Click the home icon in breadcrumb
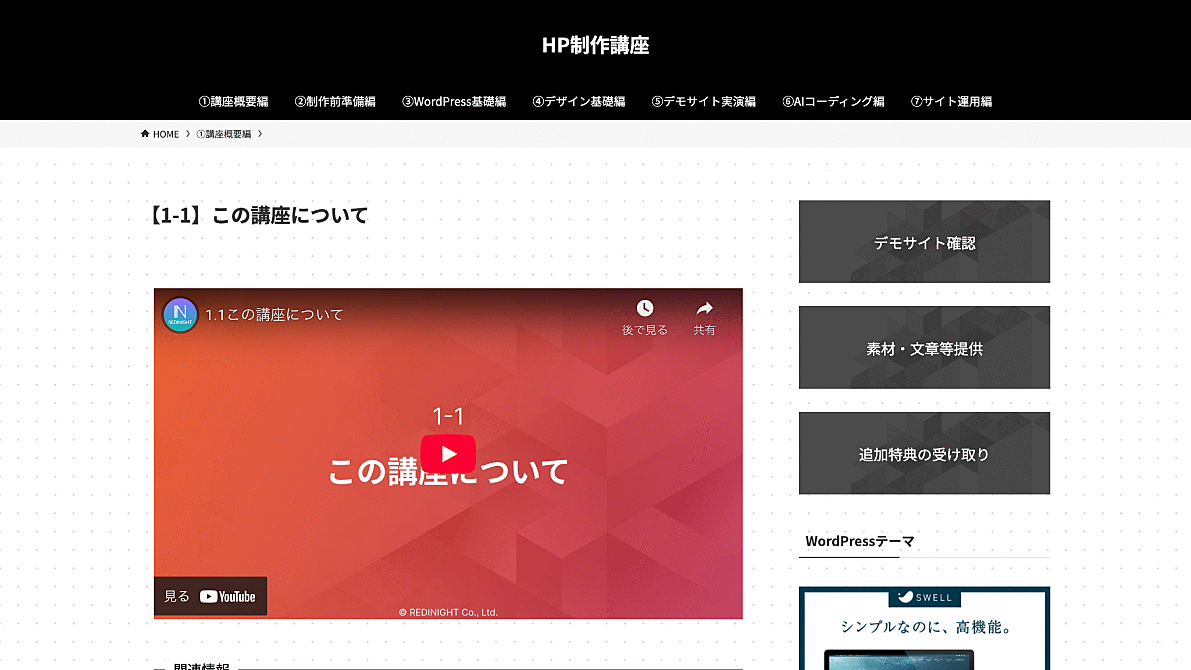The width and height of the screenshot is (1191, 670). pos(146,134)
